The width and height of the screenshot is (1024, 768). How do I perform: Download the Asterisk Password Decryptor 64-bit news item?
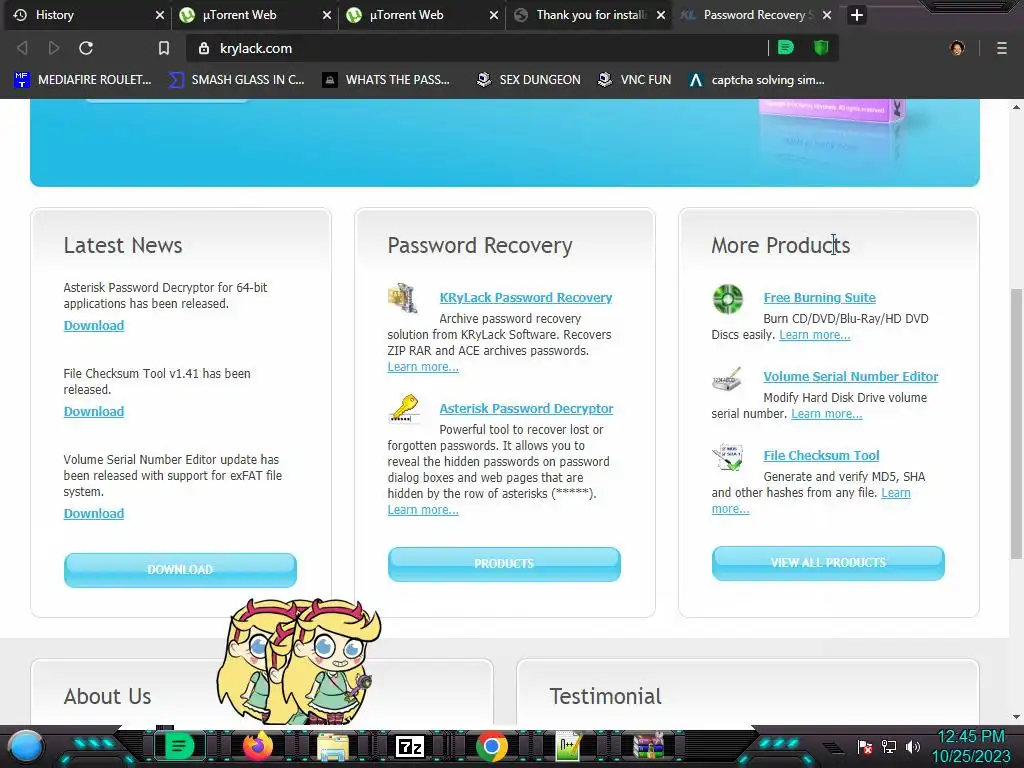point(93,325)
